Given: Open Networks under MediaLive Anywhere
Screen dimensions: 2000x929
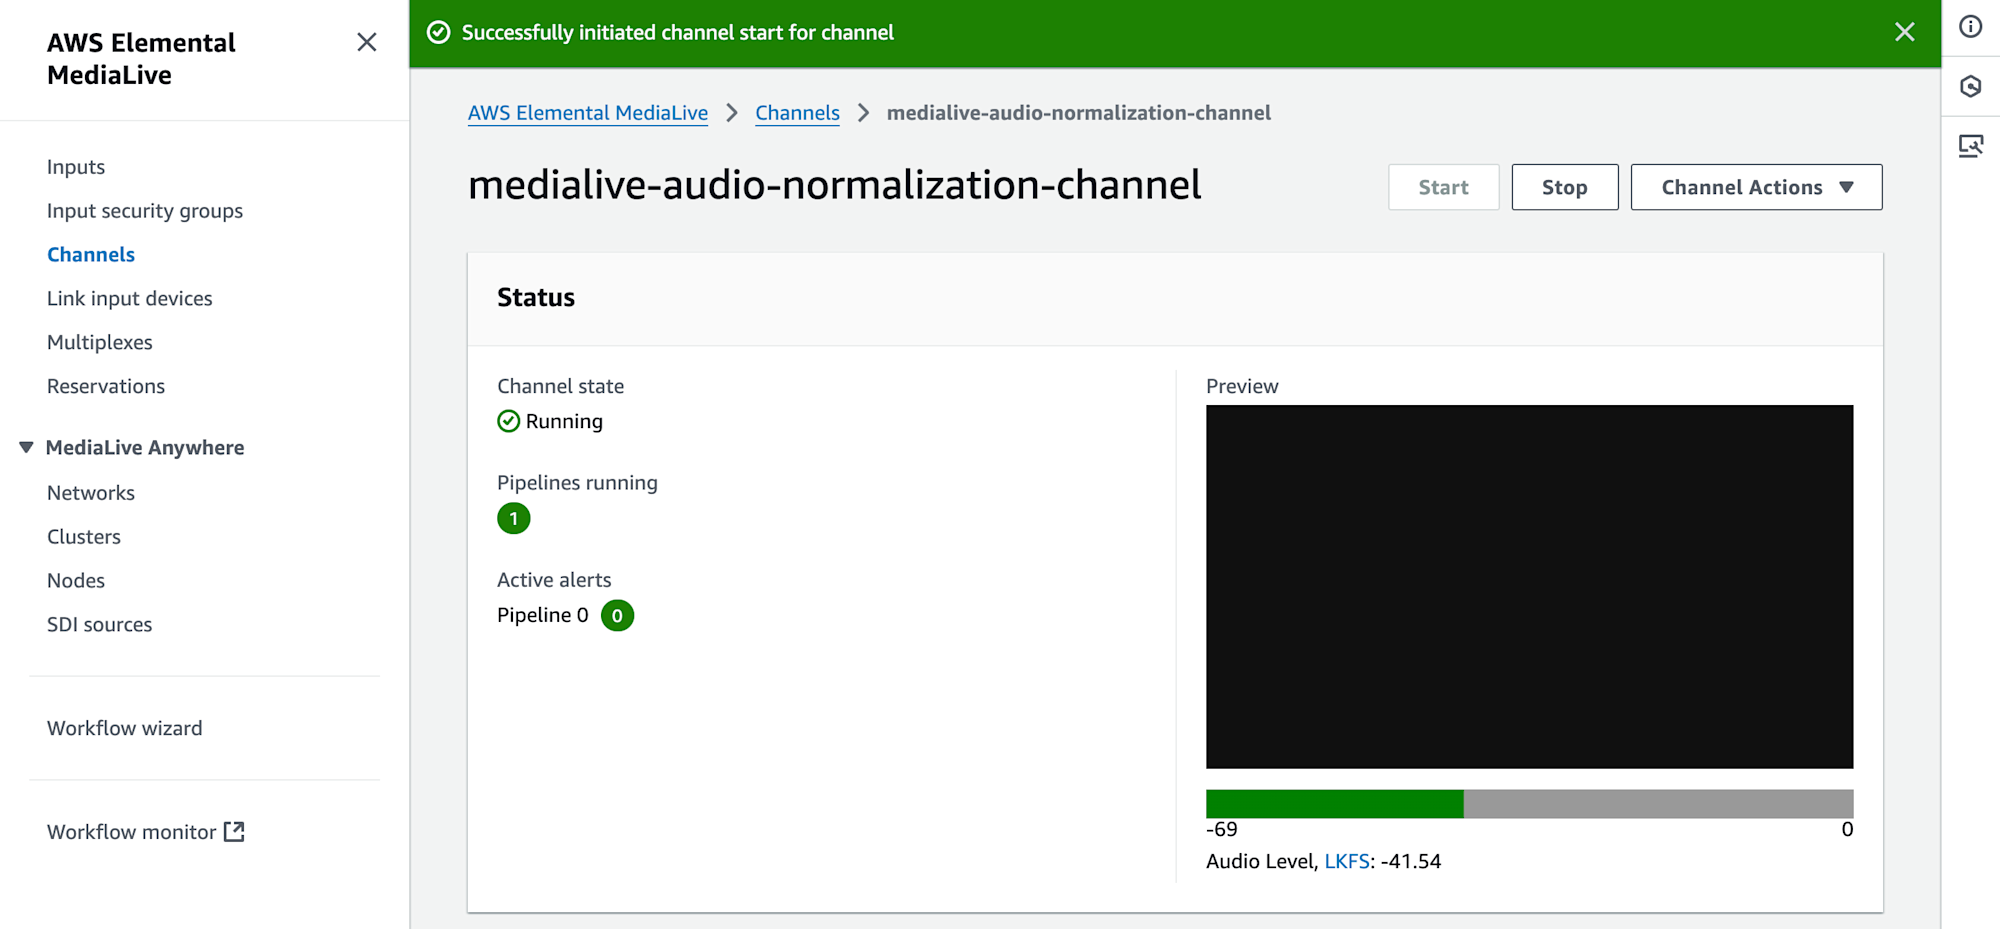Looking at the screenshot, I should 91,493.
